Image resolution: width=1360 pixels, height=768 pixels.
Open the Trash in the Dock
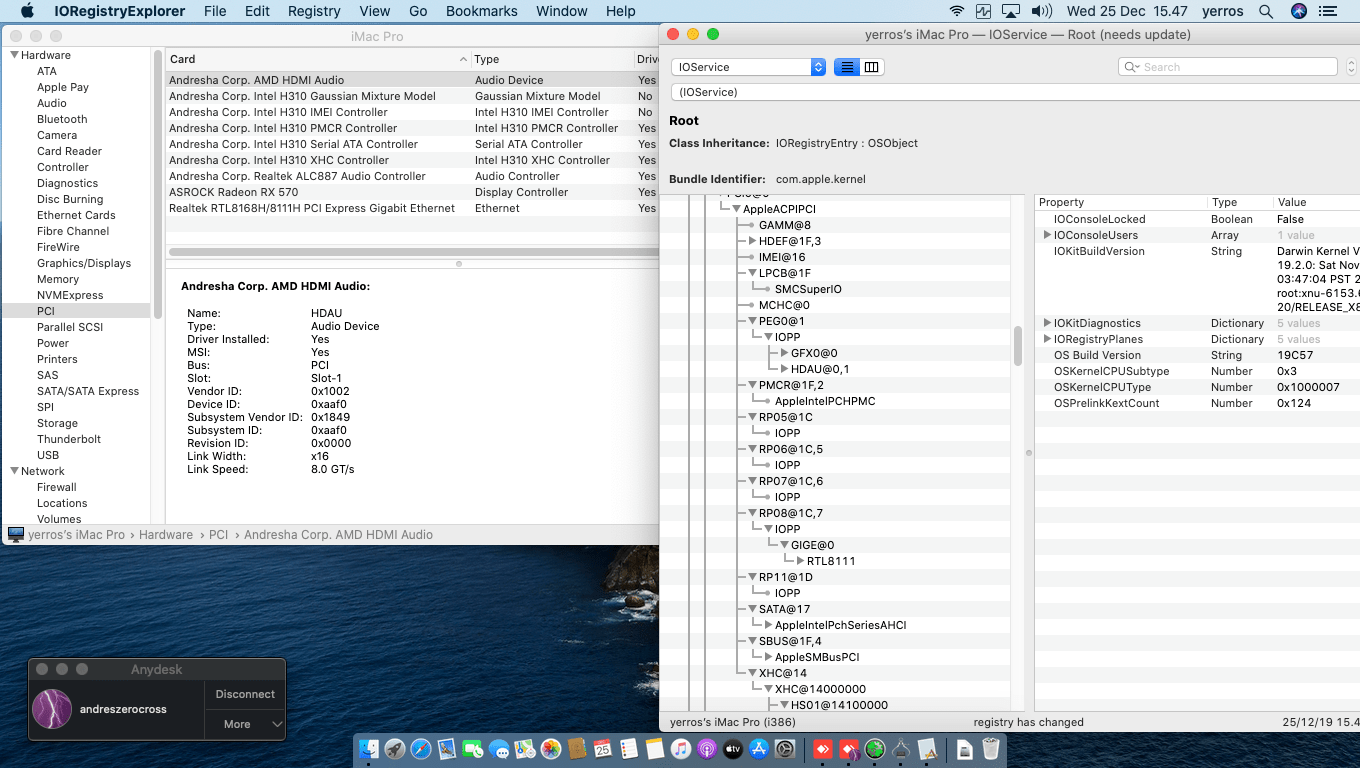pyautogui.click(x=990, y=749)
